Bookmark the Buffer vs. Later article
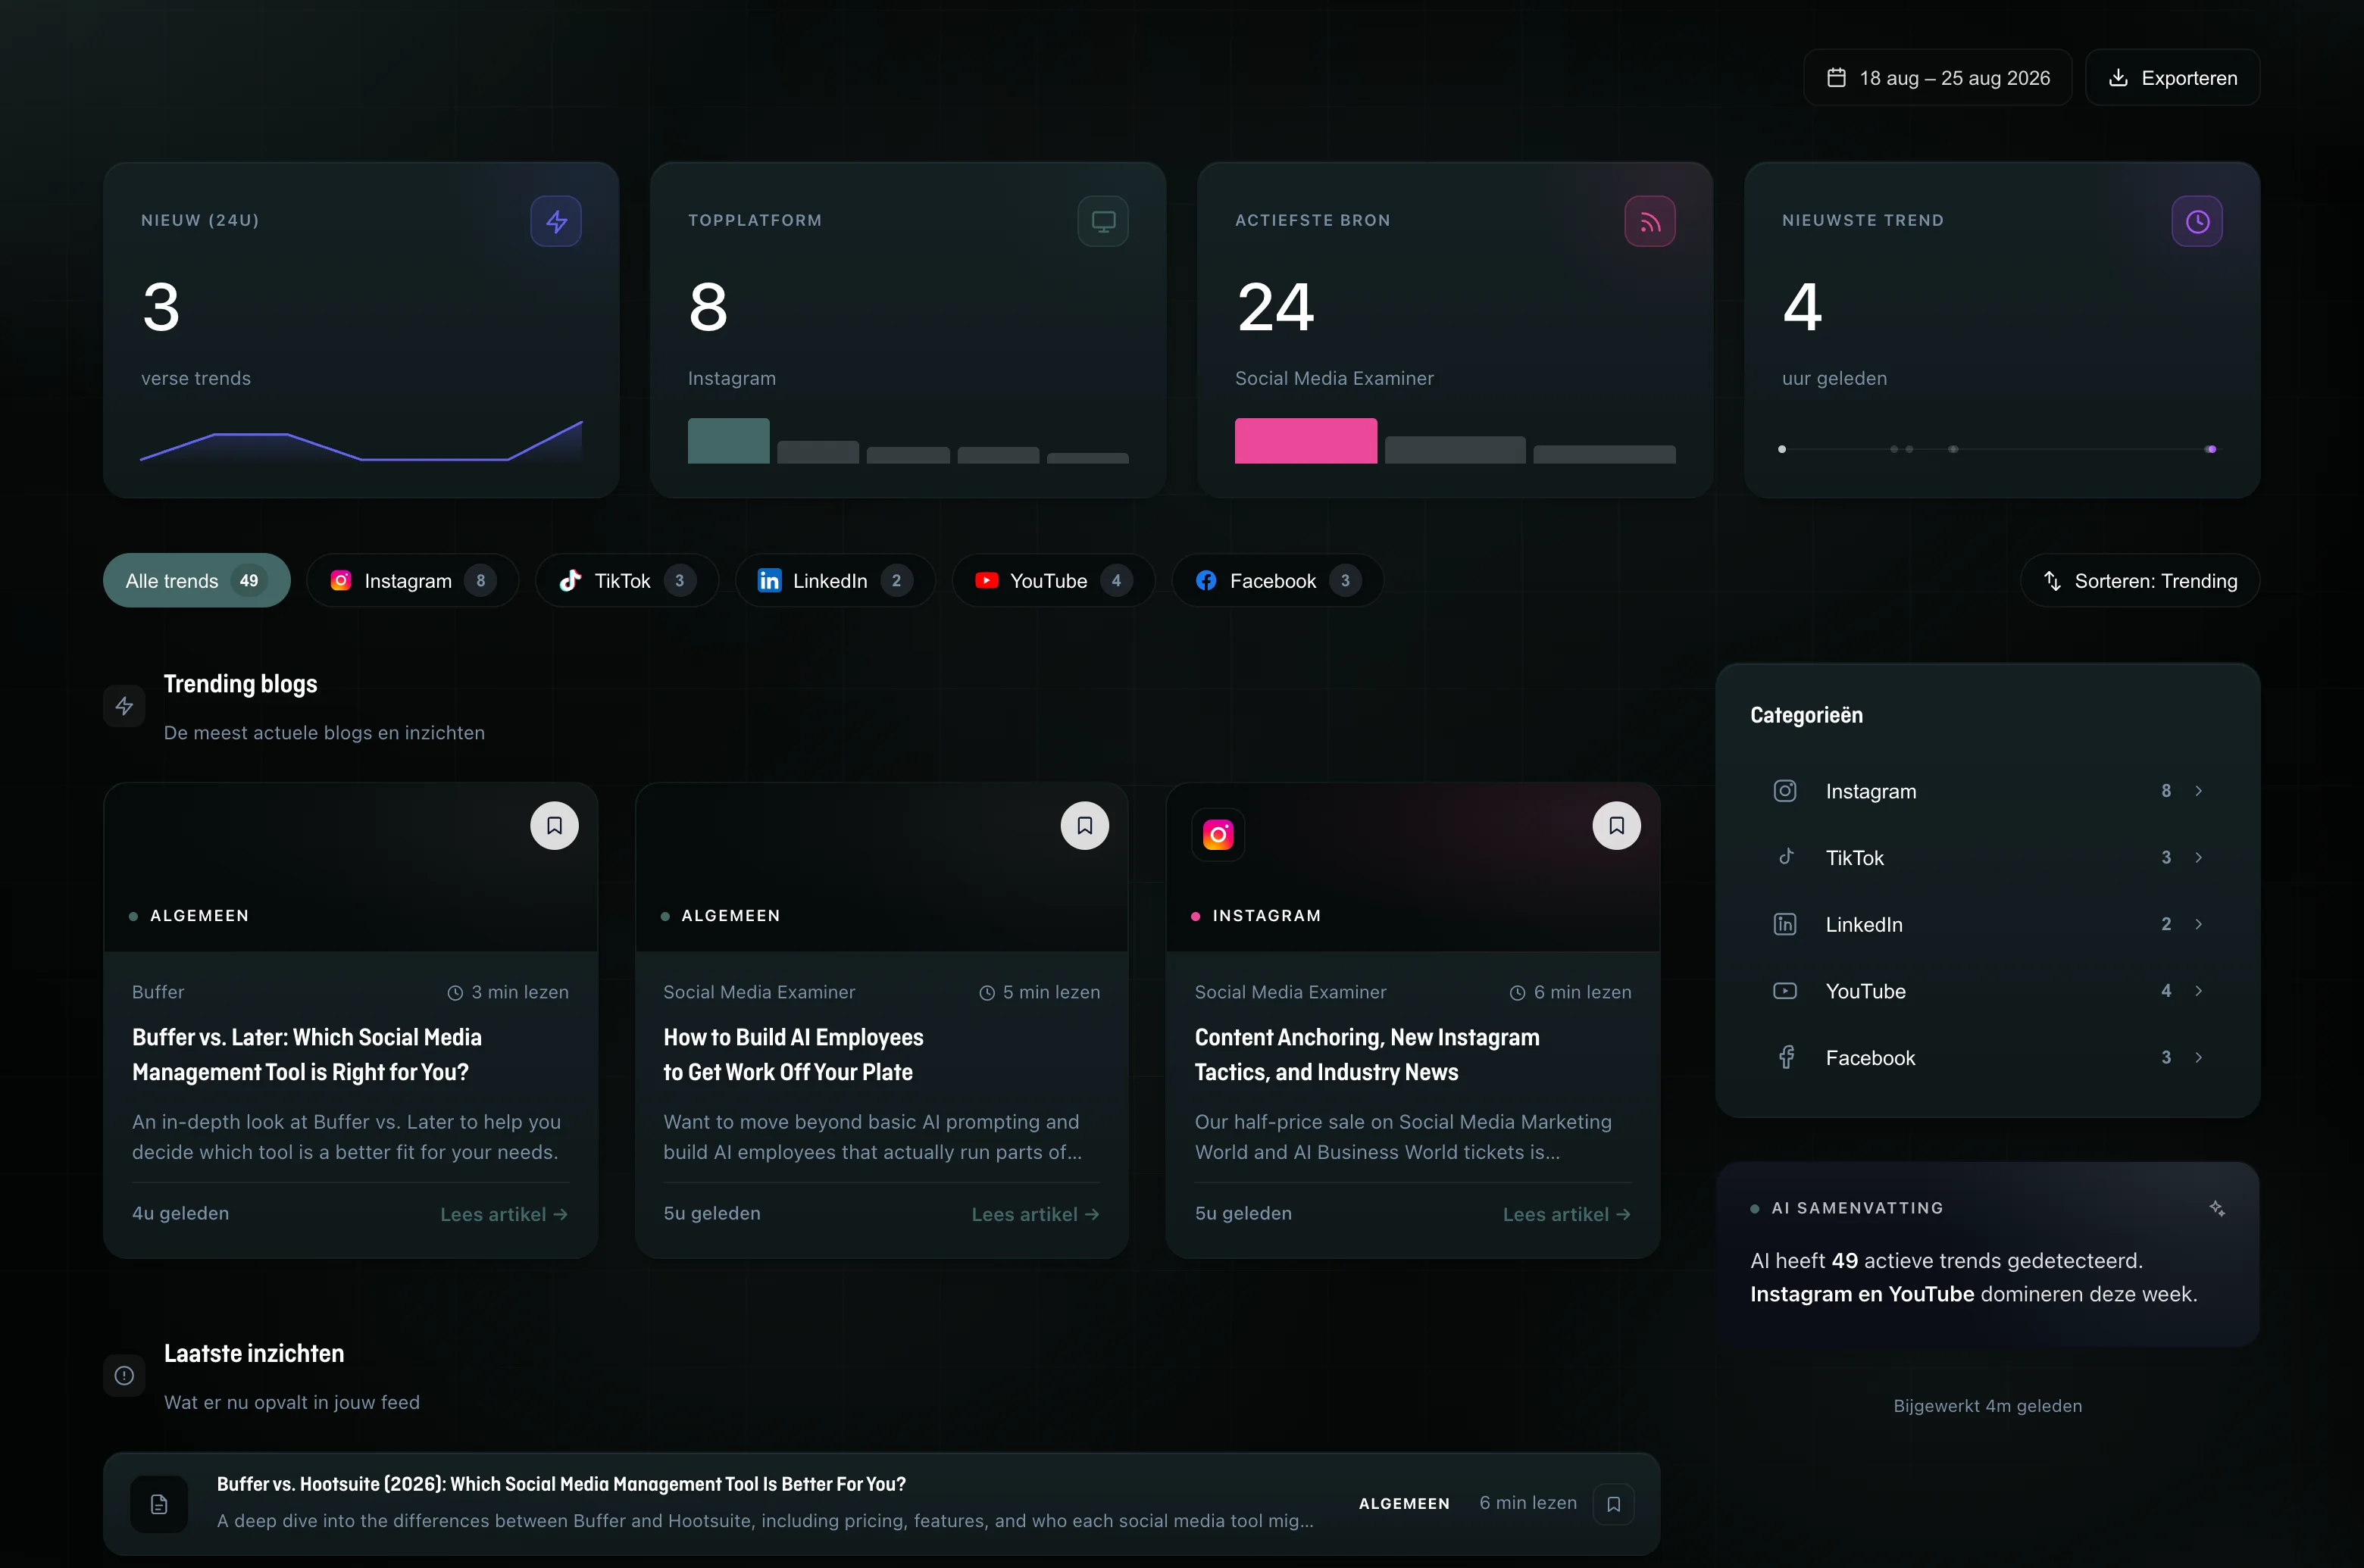This screenshot has height=1568, width=2364. [x=555, y=826]
